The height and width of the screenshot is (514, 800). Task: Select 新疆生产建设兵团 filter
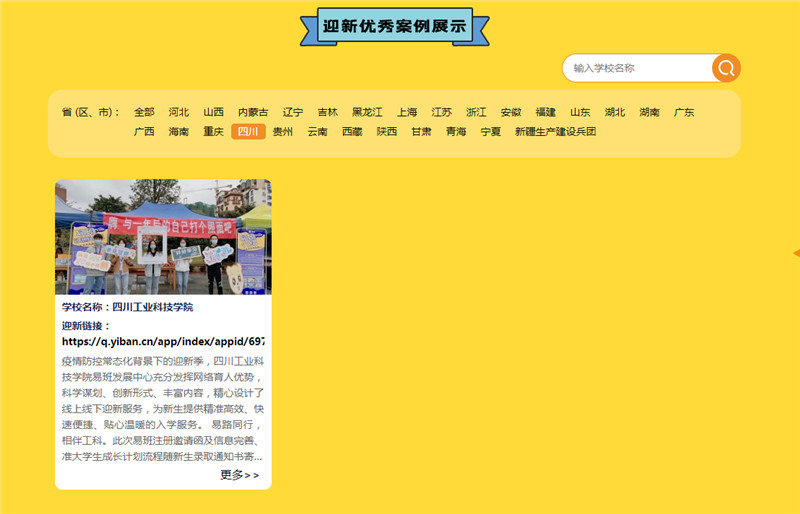(555, 132)
